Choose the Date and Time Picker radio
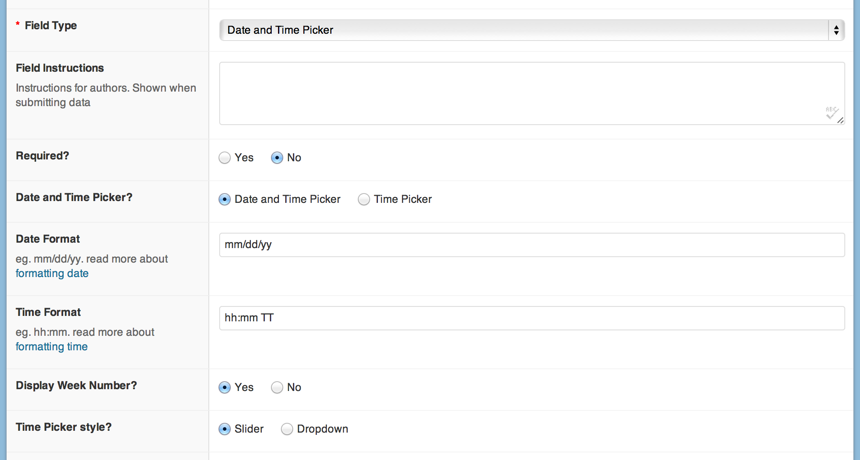Screen dimensions: 860x460 point(225,200)
